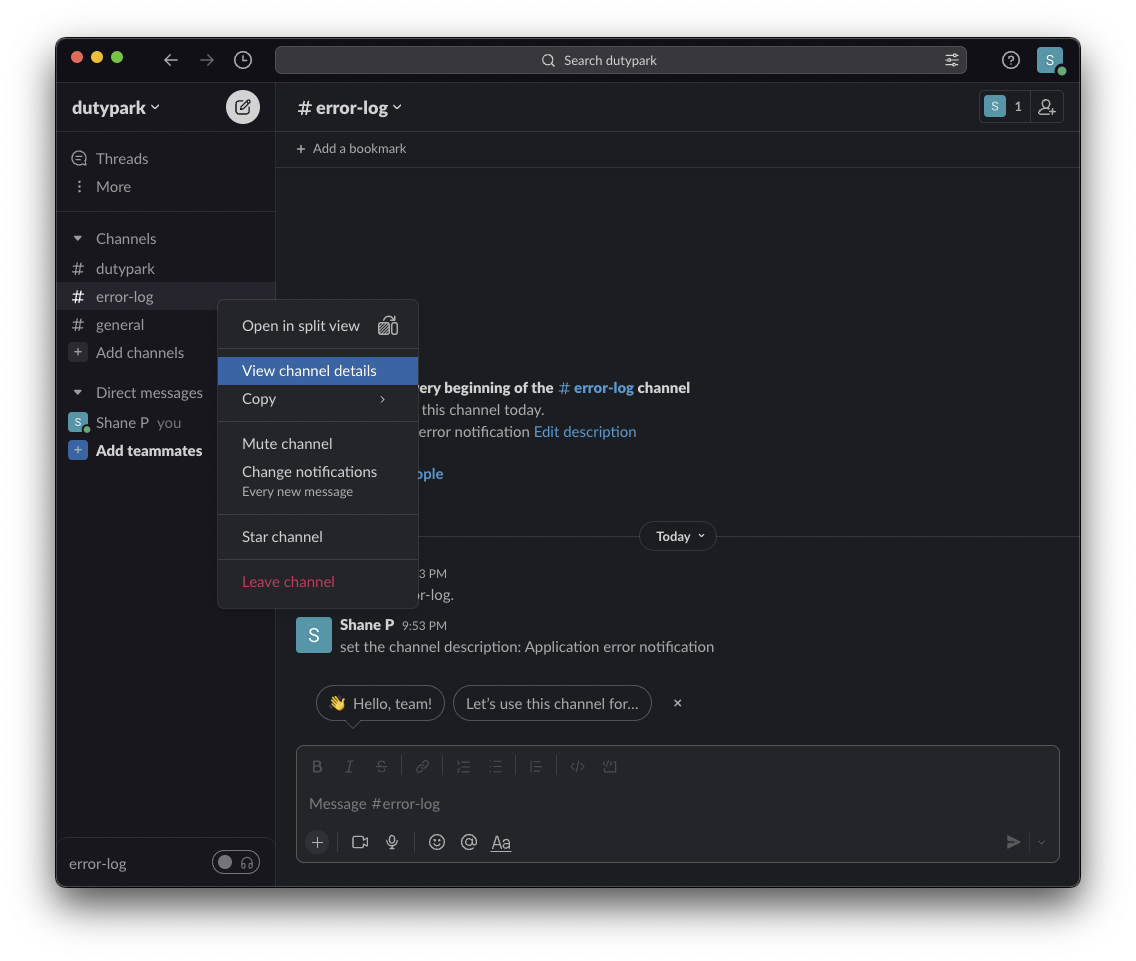Add people to channel icon
The image size is (1136, 961).
[1046, 107]
